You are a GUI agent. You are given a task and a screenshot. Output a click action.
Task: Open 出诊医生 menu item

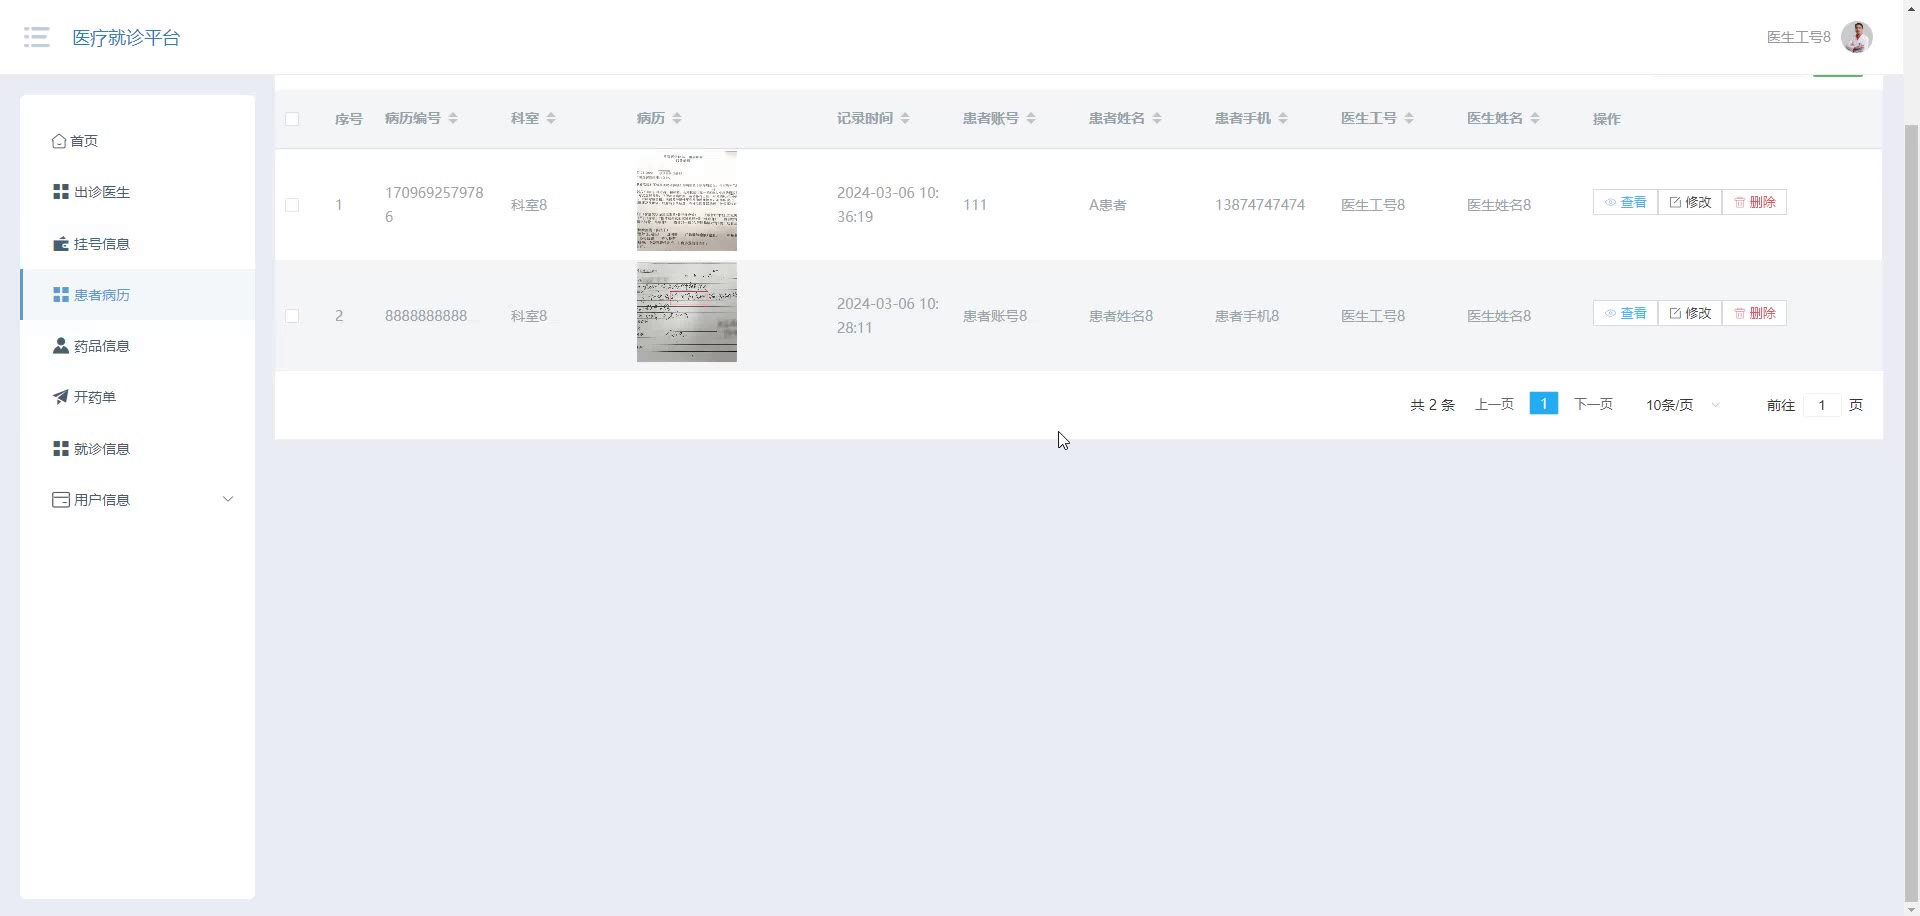tap(137, 192)
